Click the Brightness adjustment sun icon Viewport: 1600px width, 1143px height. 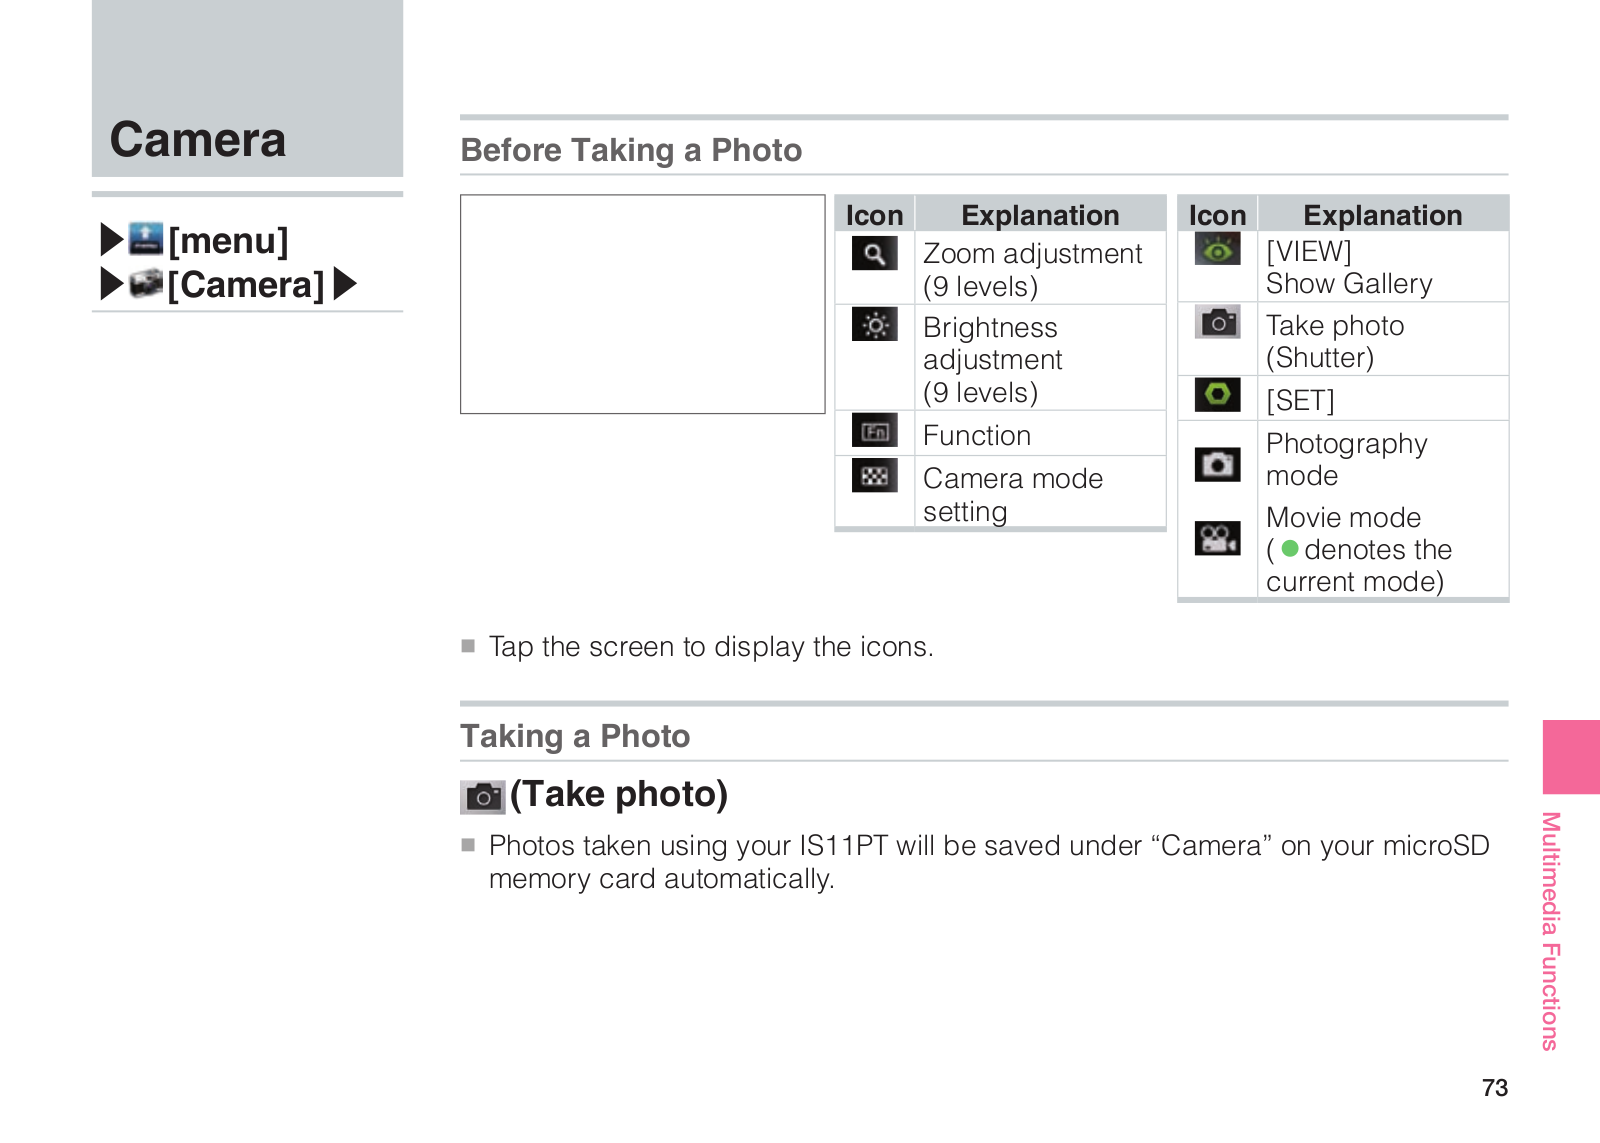874,325
